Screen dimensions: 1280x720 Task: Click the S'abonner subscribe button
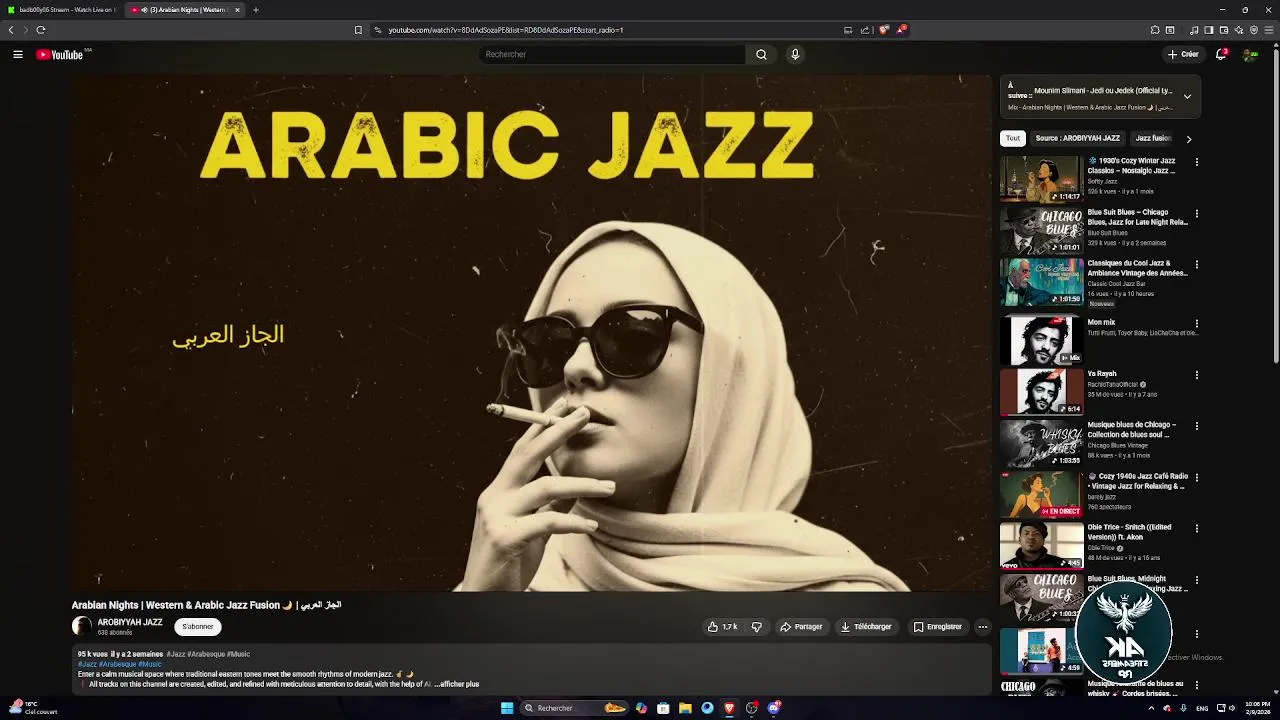click(x=197, y=627)
